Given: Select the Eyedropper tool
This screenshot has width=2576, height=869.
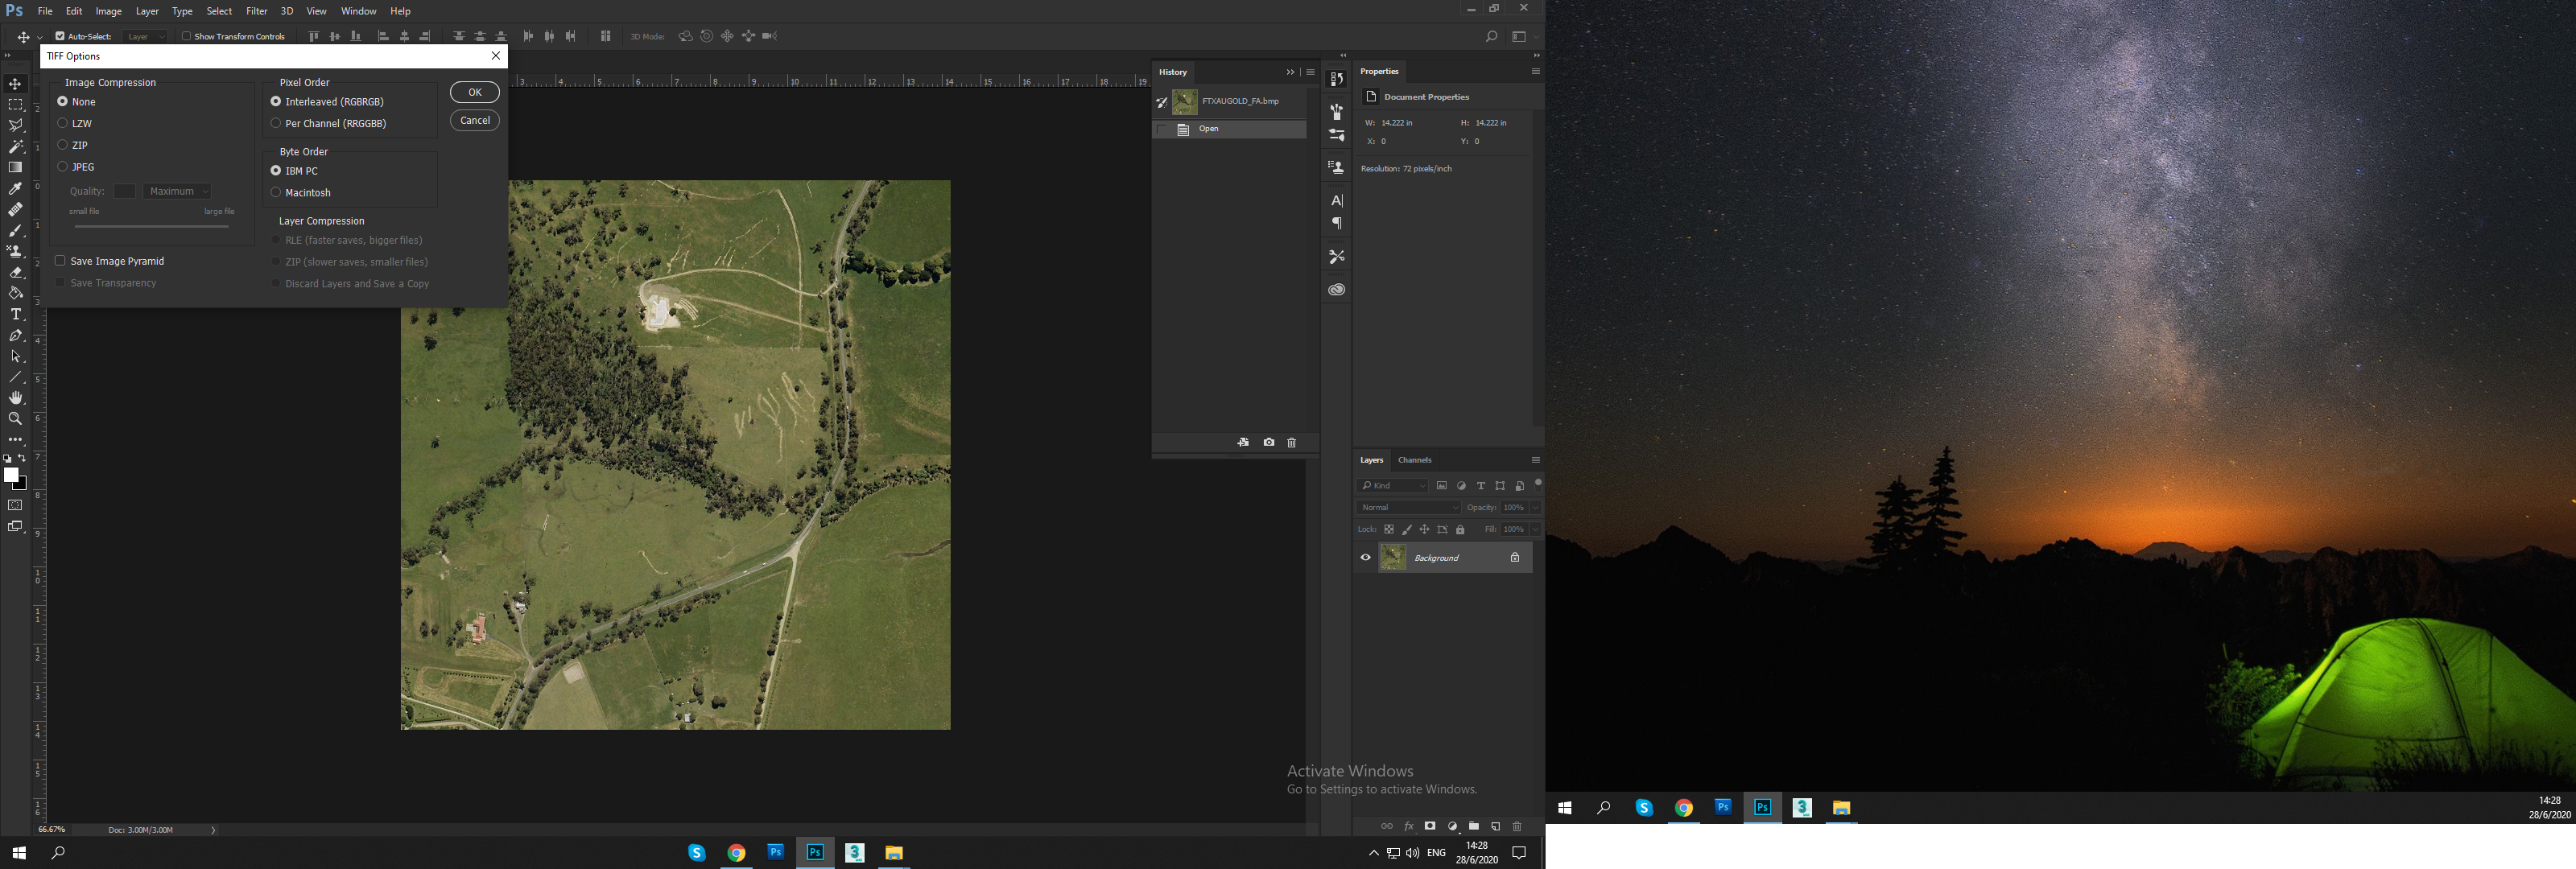Looking at the screenshot, I should (x=15, y=188).
